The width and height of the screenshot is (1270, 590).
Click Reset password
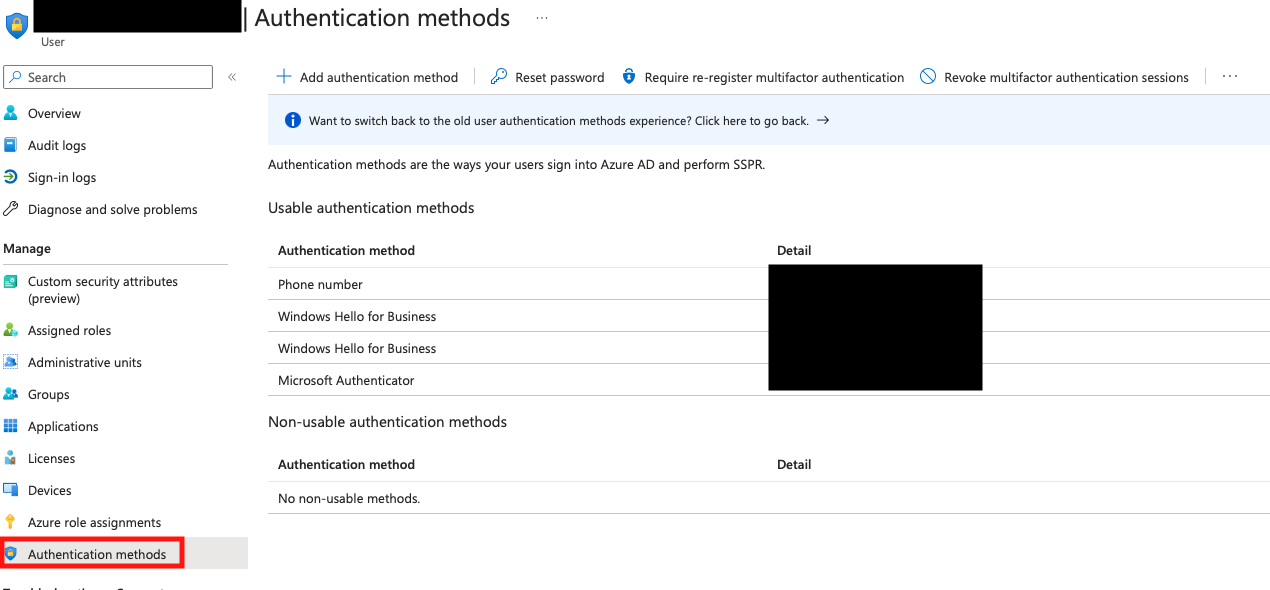[x=560, y=78]
